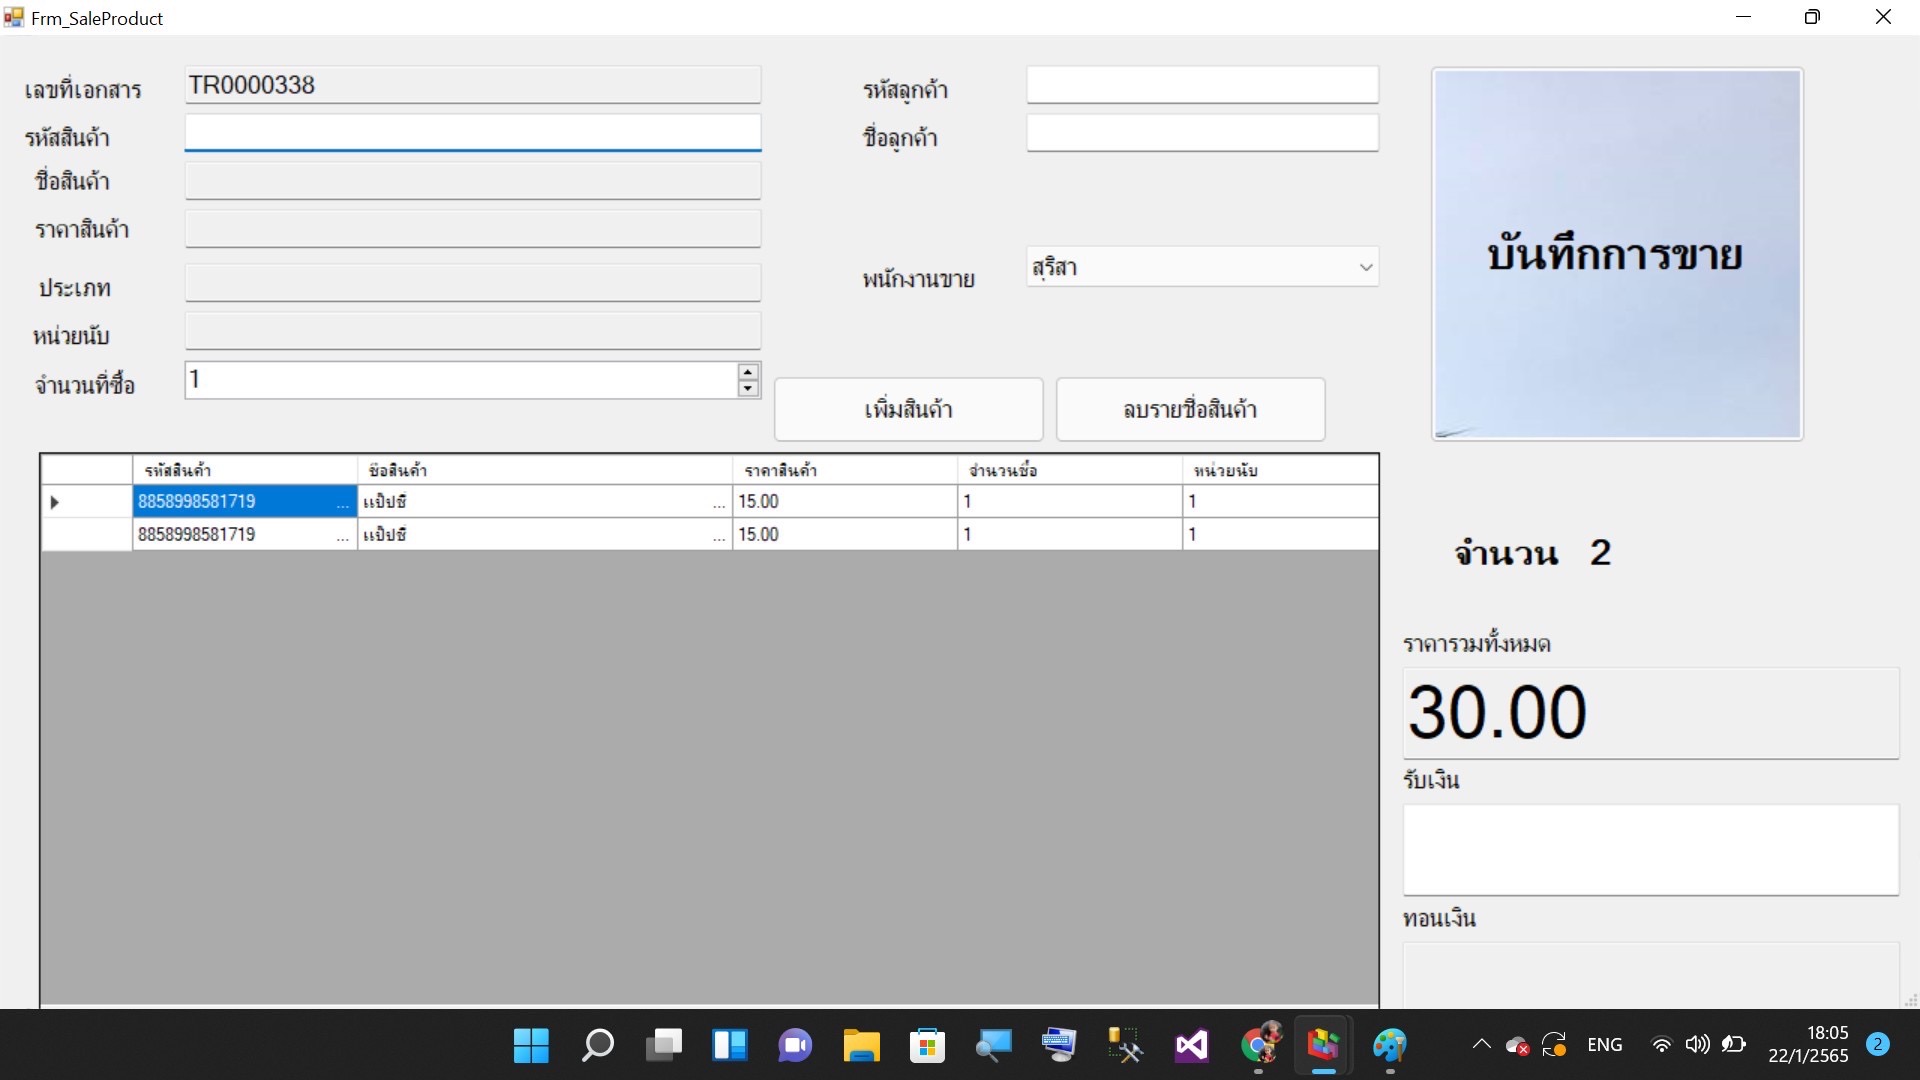The image size is (1920, 1080).
Task: Click the รหัสลูกค้า customer code field
Action: [1202, 85]
